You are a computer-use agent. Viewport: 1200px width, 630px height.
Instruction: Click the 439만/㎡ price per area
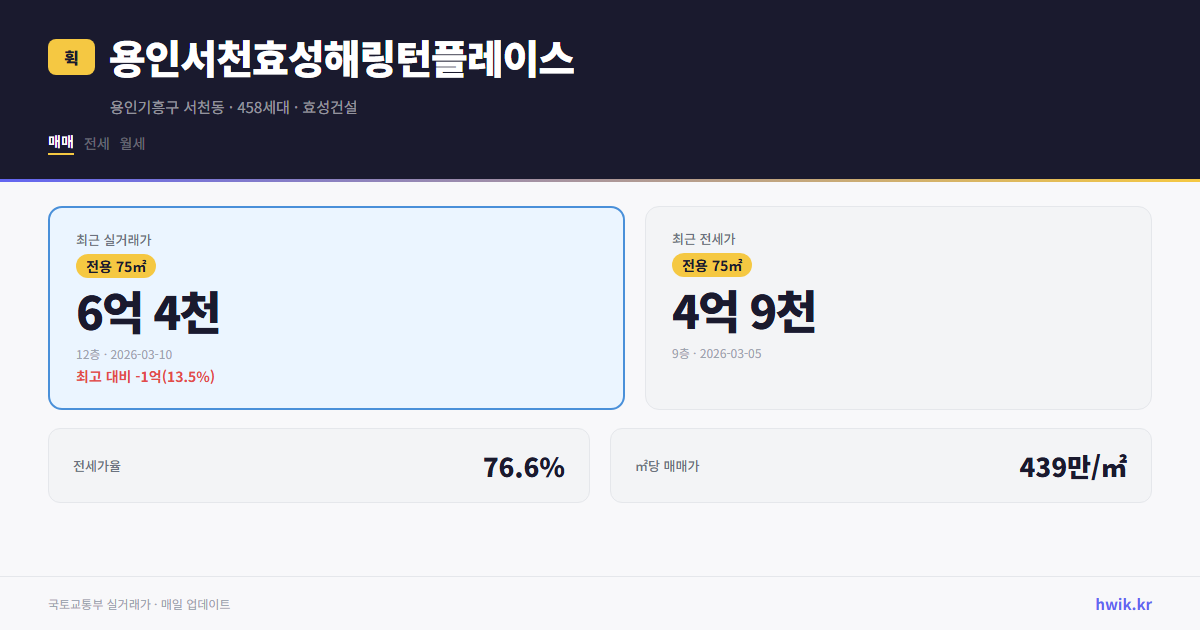click(1072, 465)
